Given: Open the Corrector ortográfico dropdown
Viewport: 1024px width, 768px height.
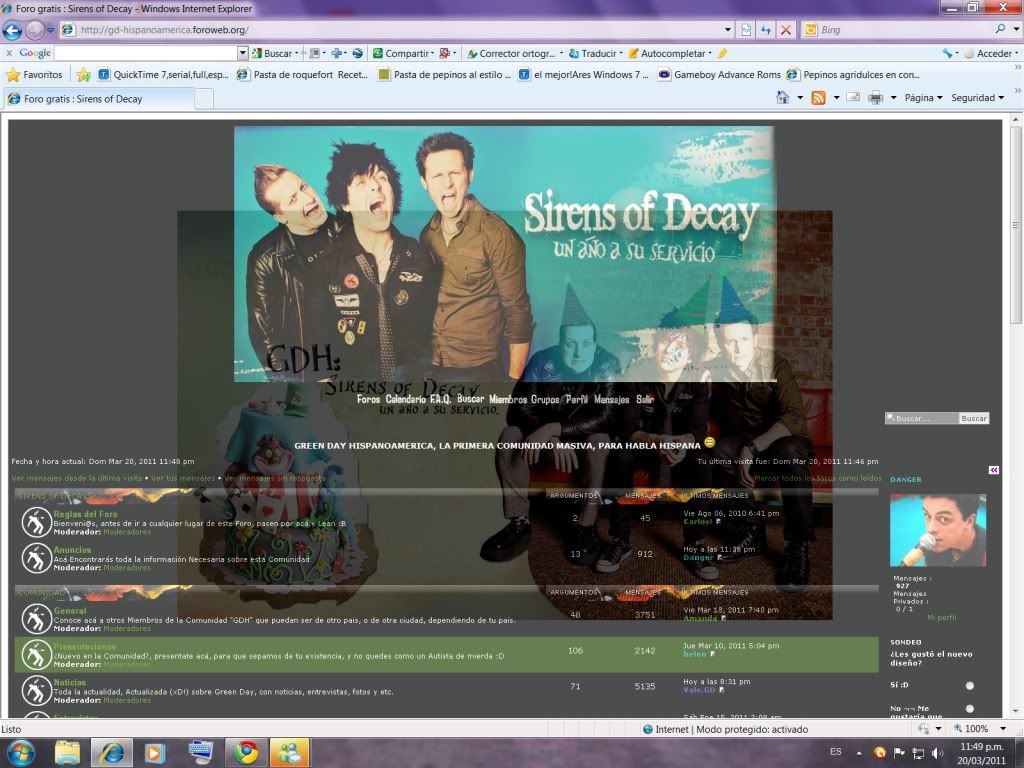Looking at the screenshot, I should click(x=562, y=54).
